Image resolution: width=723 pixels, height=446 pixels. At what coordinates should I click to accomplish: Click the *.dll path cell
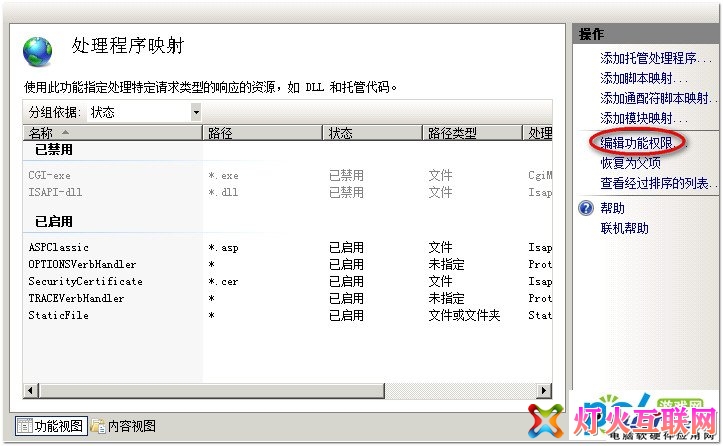coord(223,192)
